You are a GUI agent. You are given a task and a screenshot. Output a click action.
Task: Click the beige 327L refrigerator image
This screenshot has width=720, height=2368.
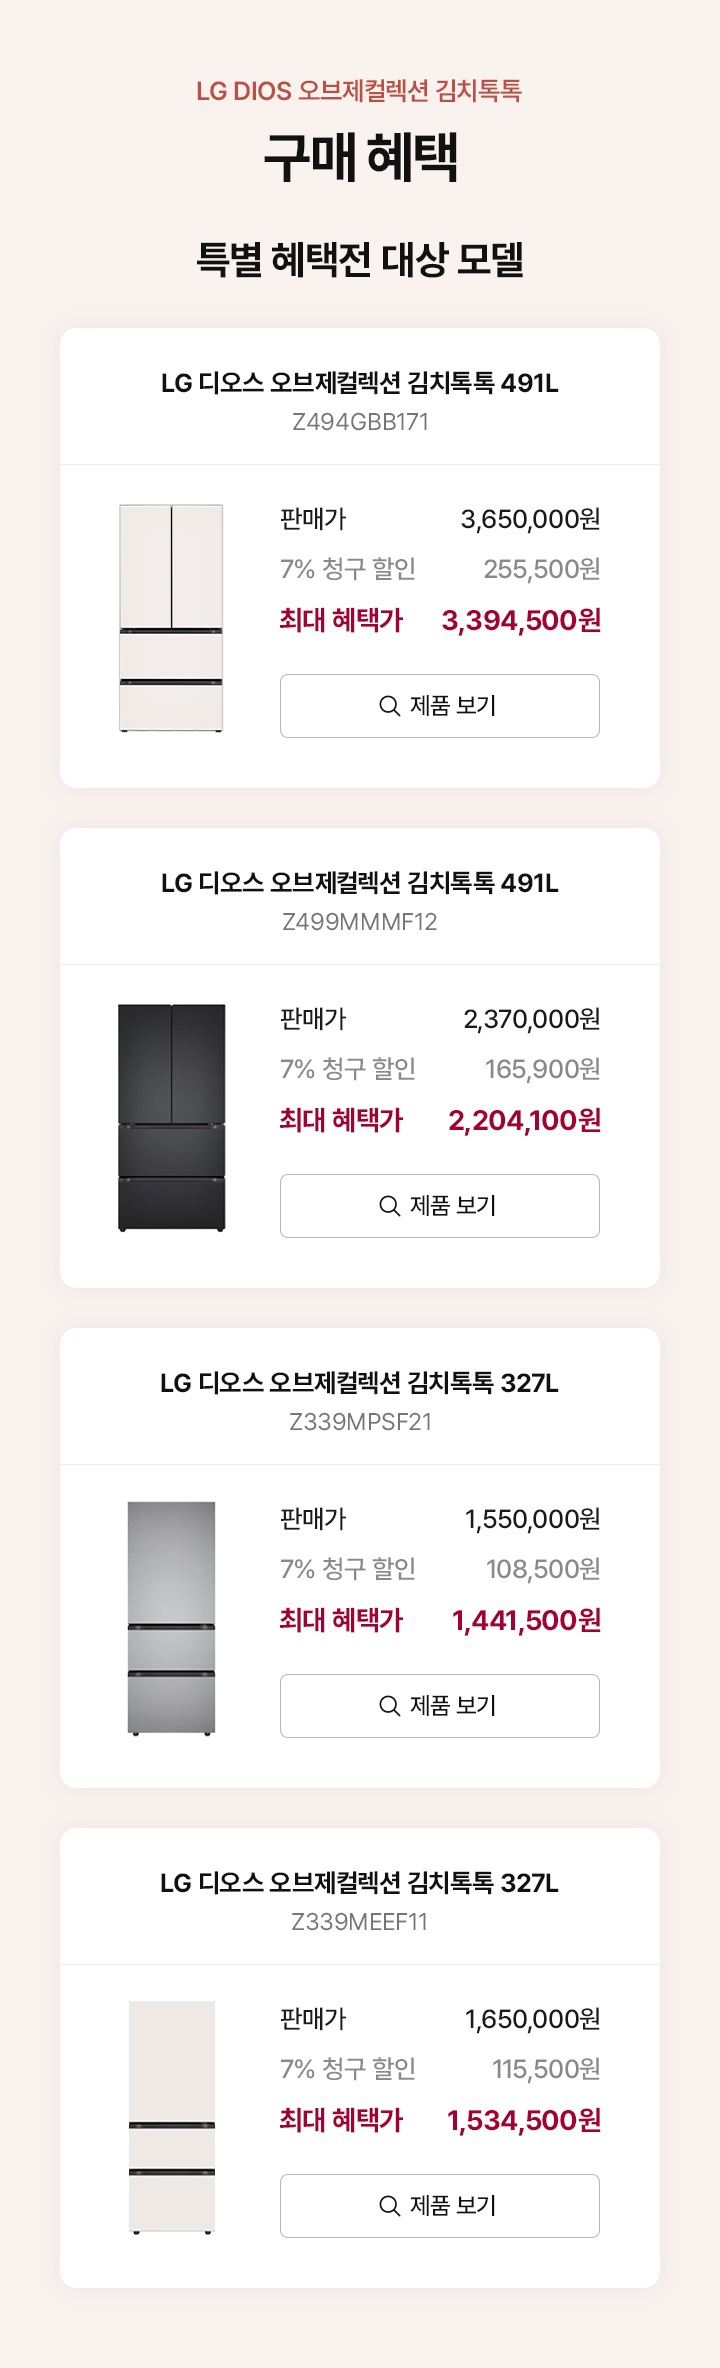tap(171, 2118)
